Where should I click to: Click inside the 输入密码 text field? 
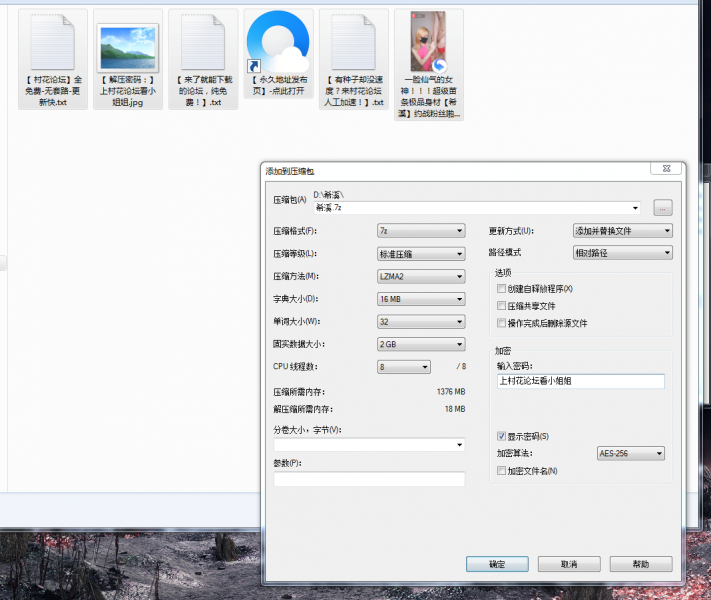pos(580,381)
